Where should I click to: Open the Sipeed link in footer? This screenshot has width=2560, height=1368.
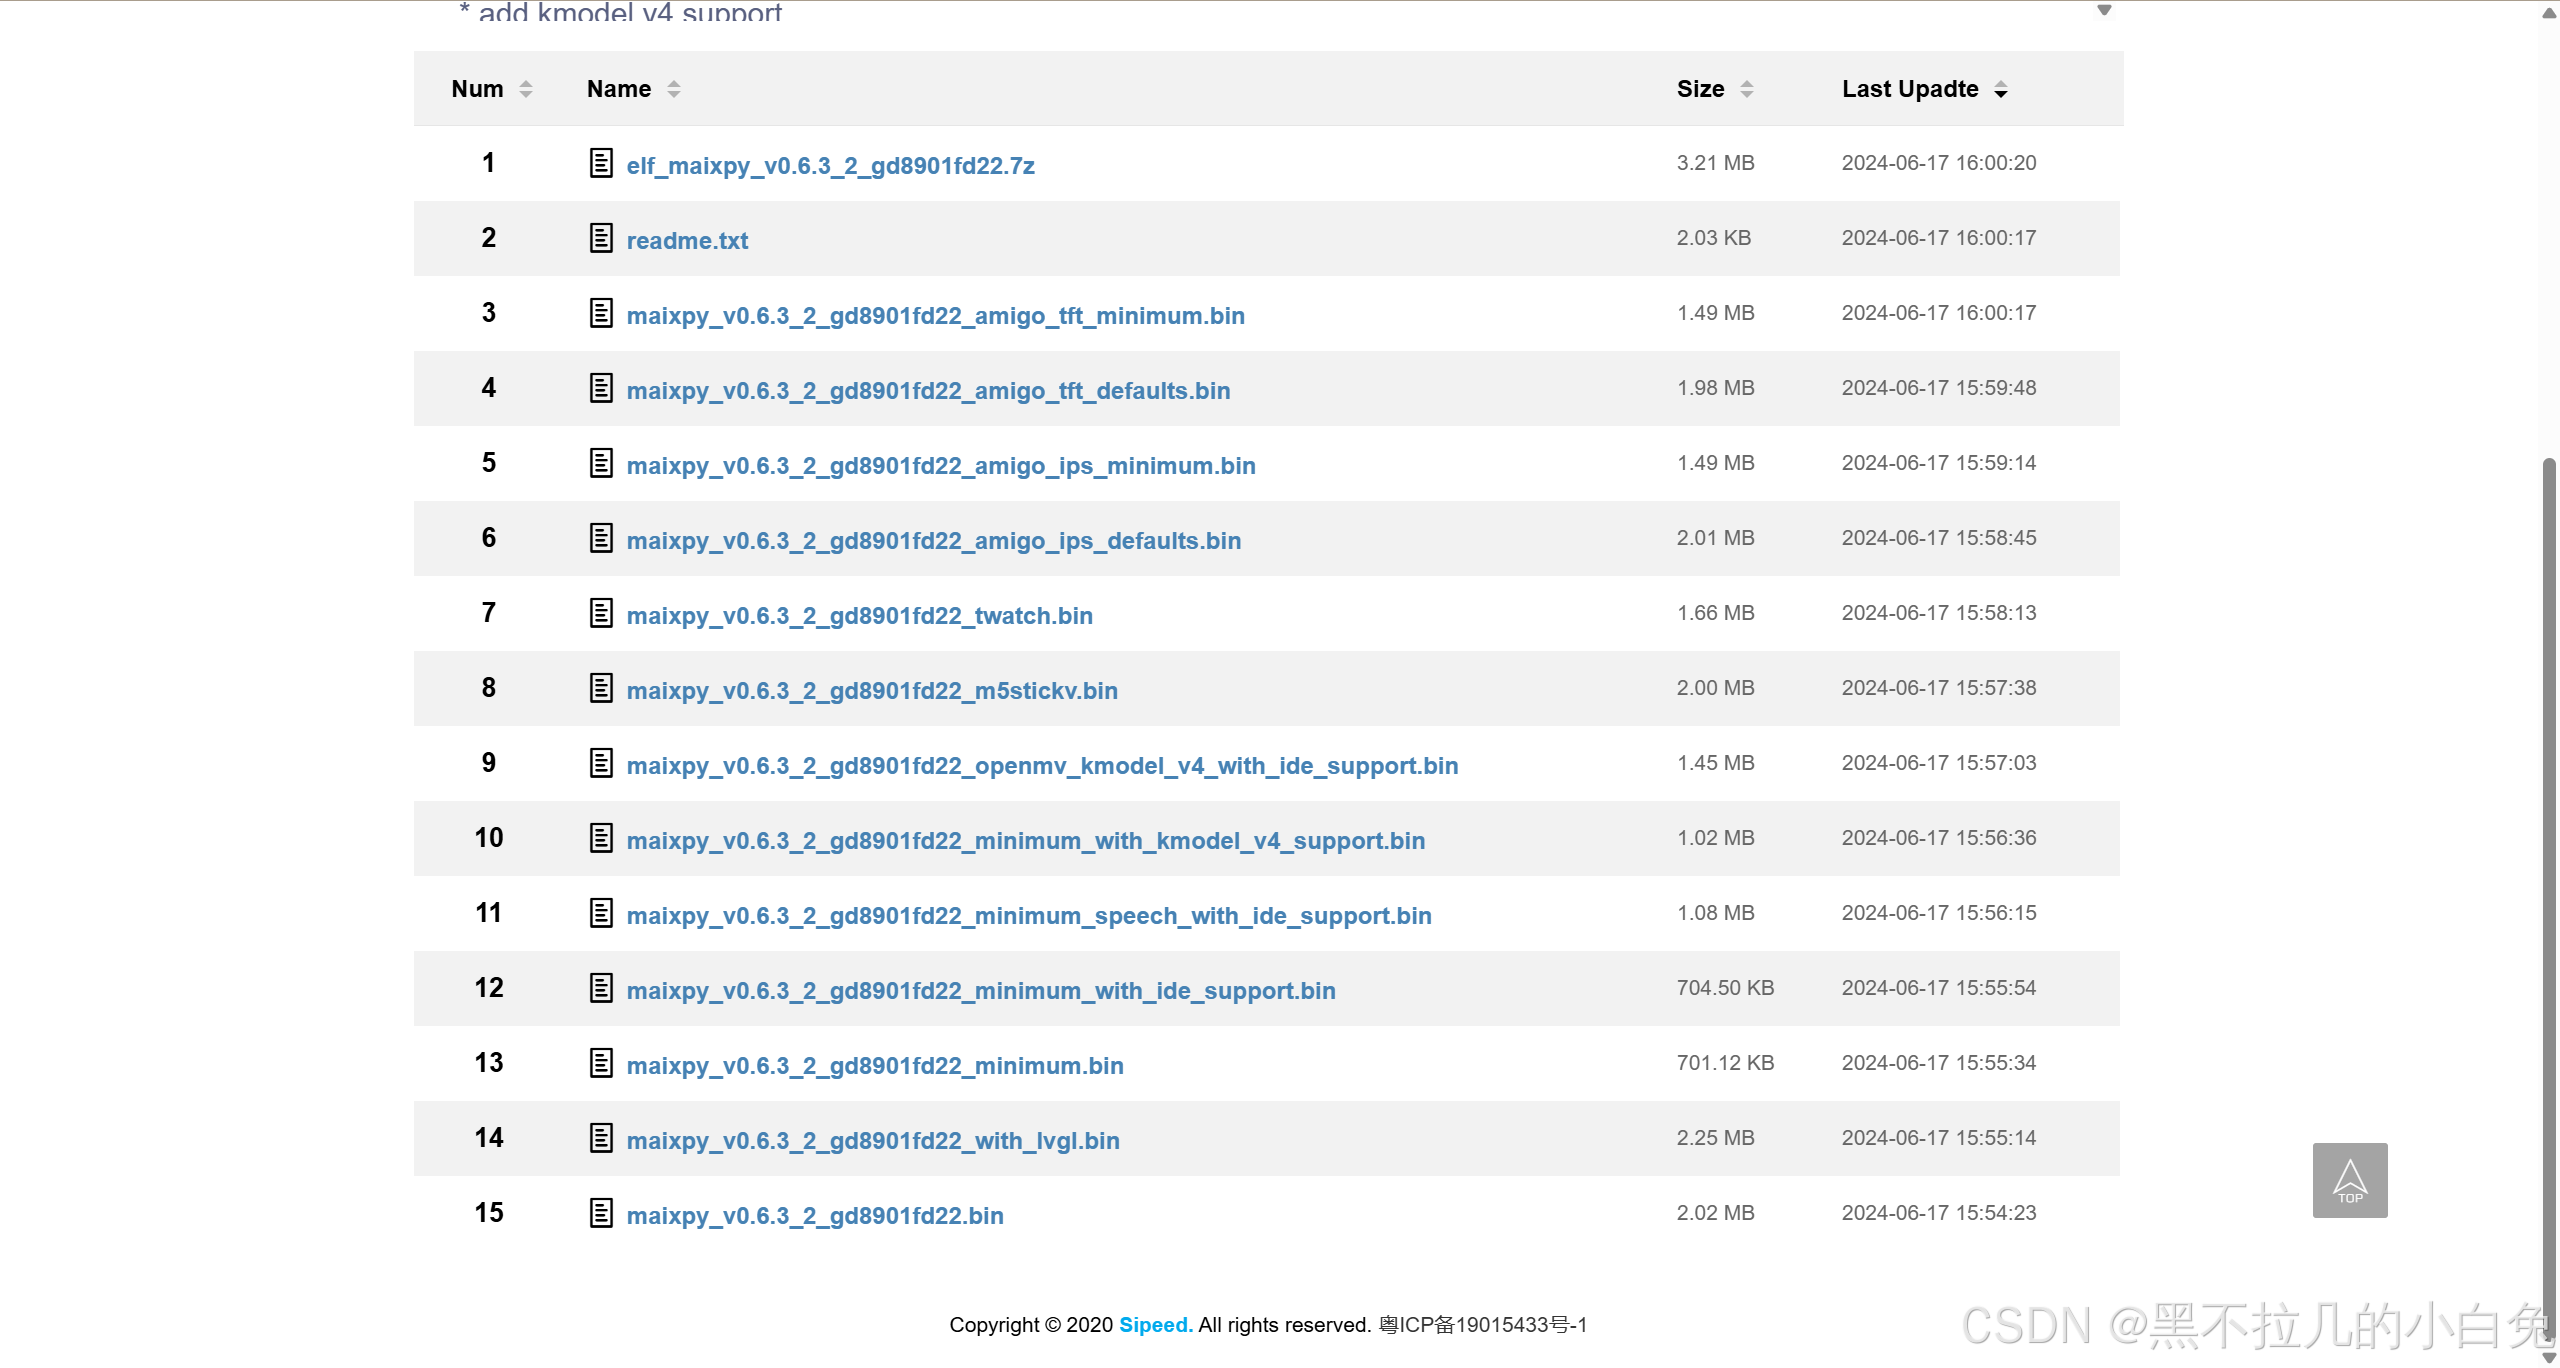[1153, 1325]
